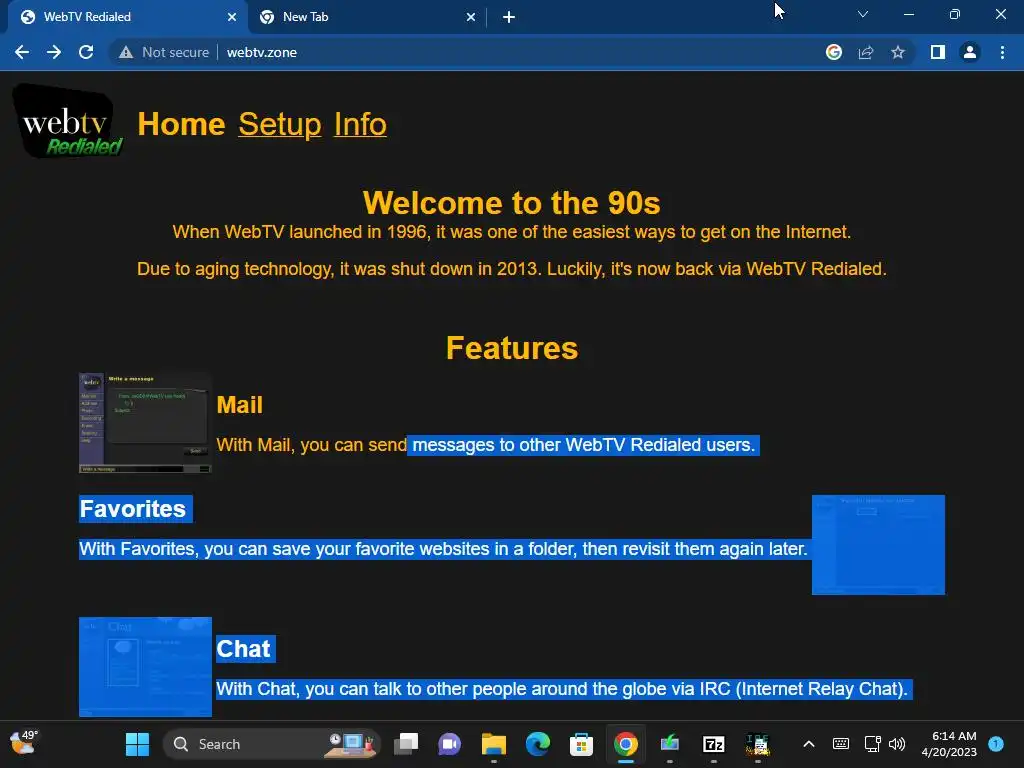Go forward with the forward arrow
This screenshot has width=1024, height=768.
(54, 52)
